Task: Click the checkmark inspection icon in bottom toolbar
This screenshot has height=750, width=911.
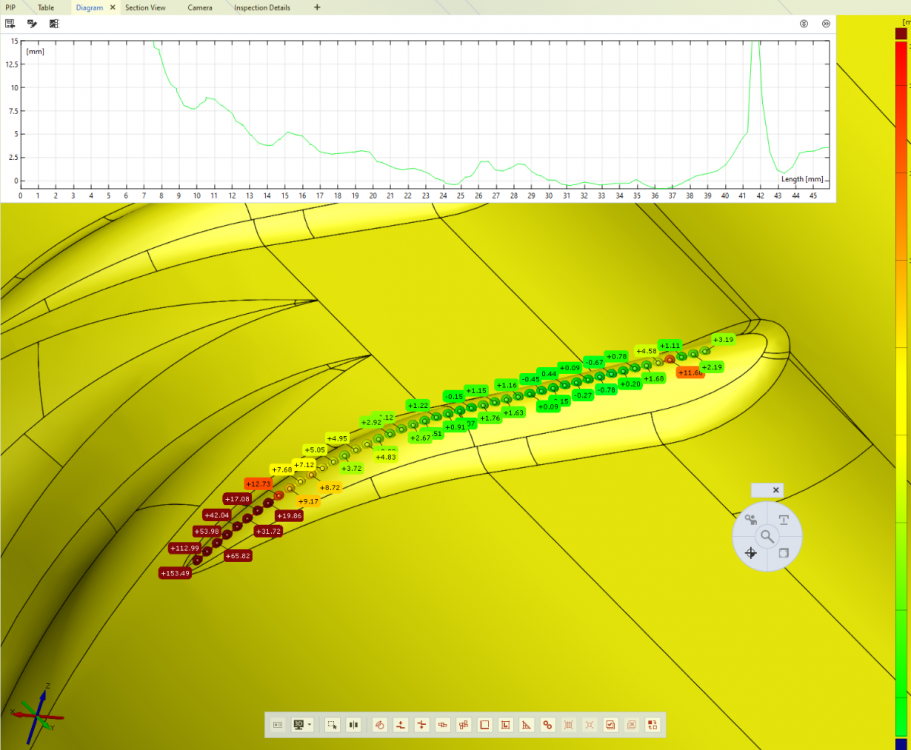Action: point(610,724)
